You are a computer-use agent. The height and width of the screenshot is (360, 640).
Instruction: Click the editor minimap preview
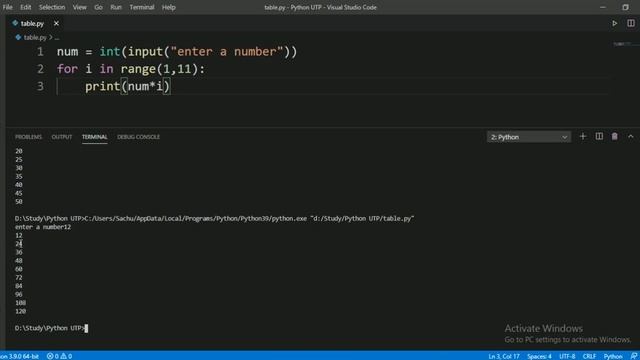[x=623, y=44]
